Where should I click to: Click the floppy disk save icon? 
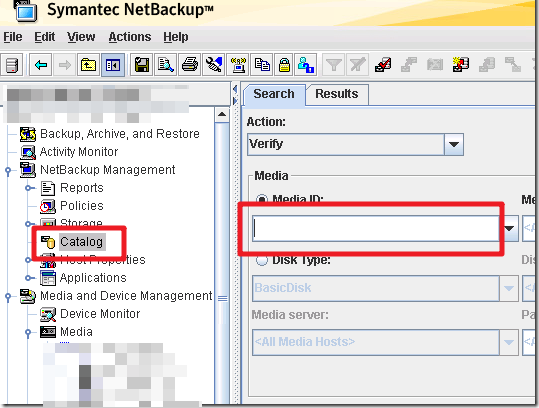coord(142,65)
